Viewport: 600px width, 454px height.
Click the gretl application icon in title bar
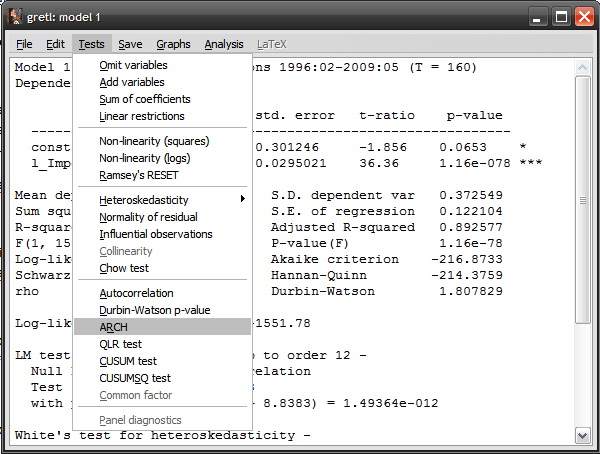(14, 17)
